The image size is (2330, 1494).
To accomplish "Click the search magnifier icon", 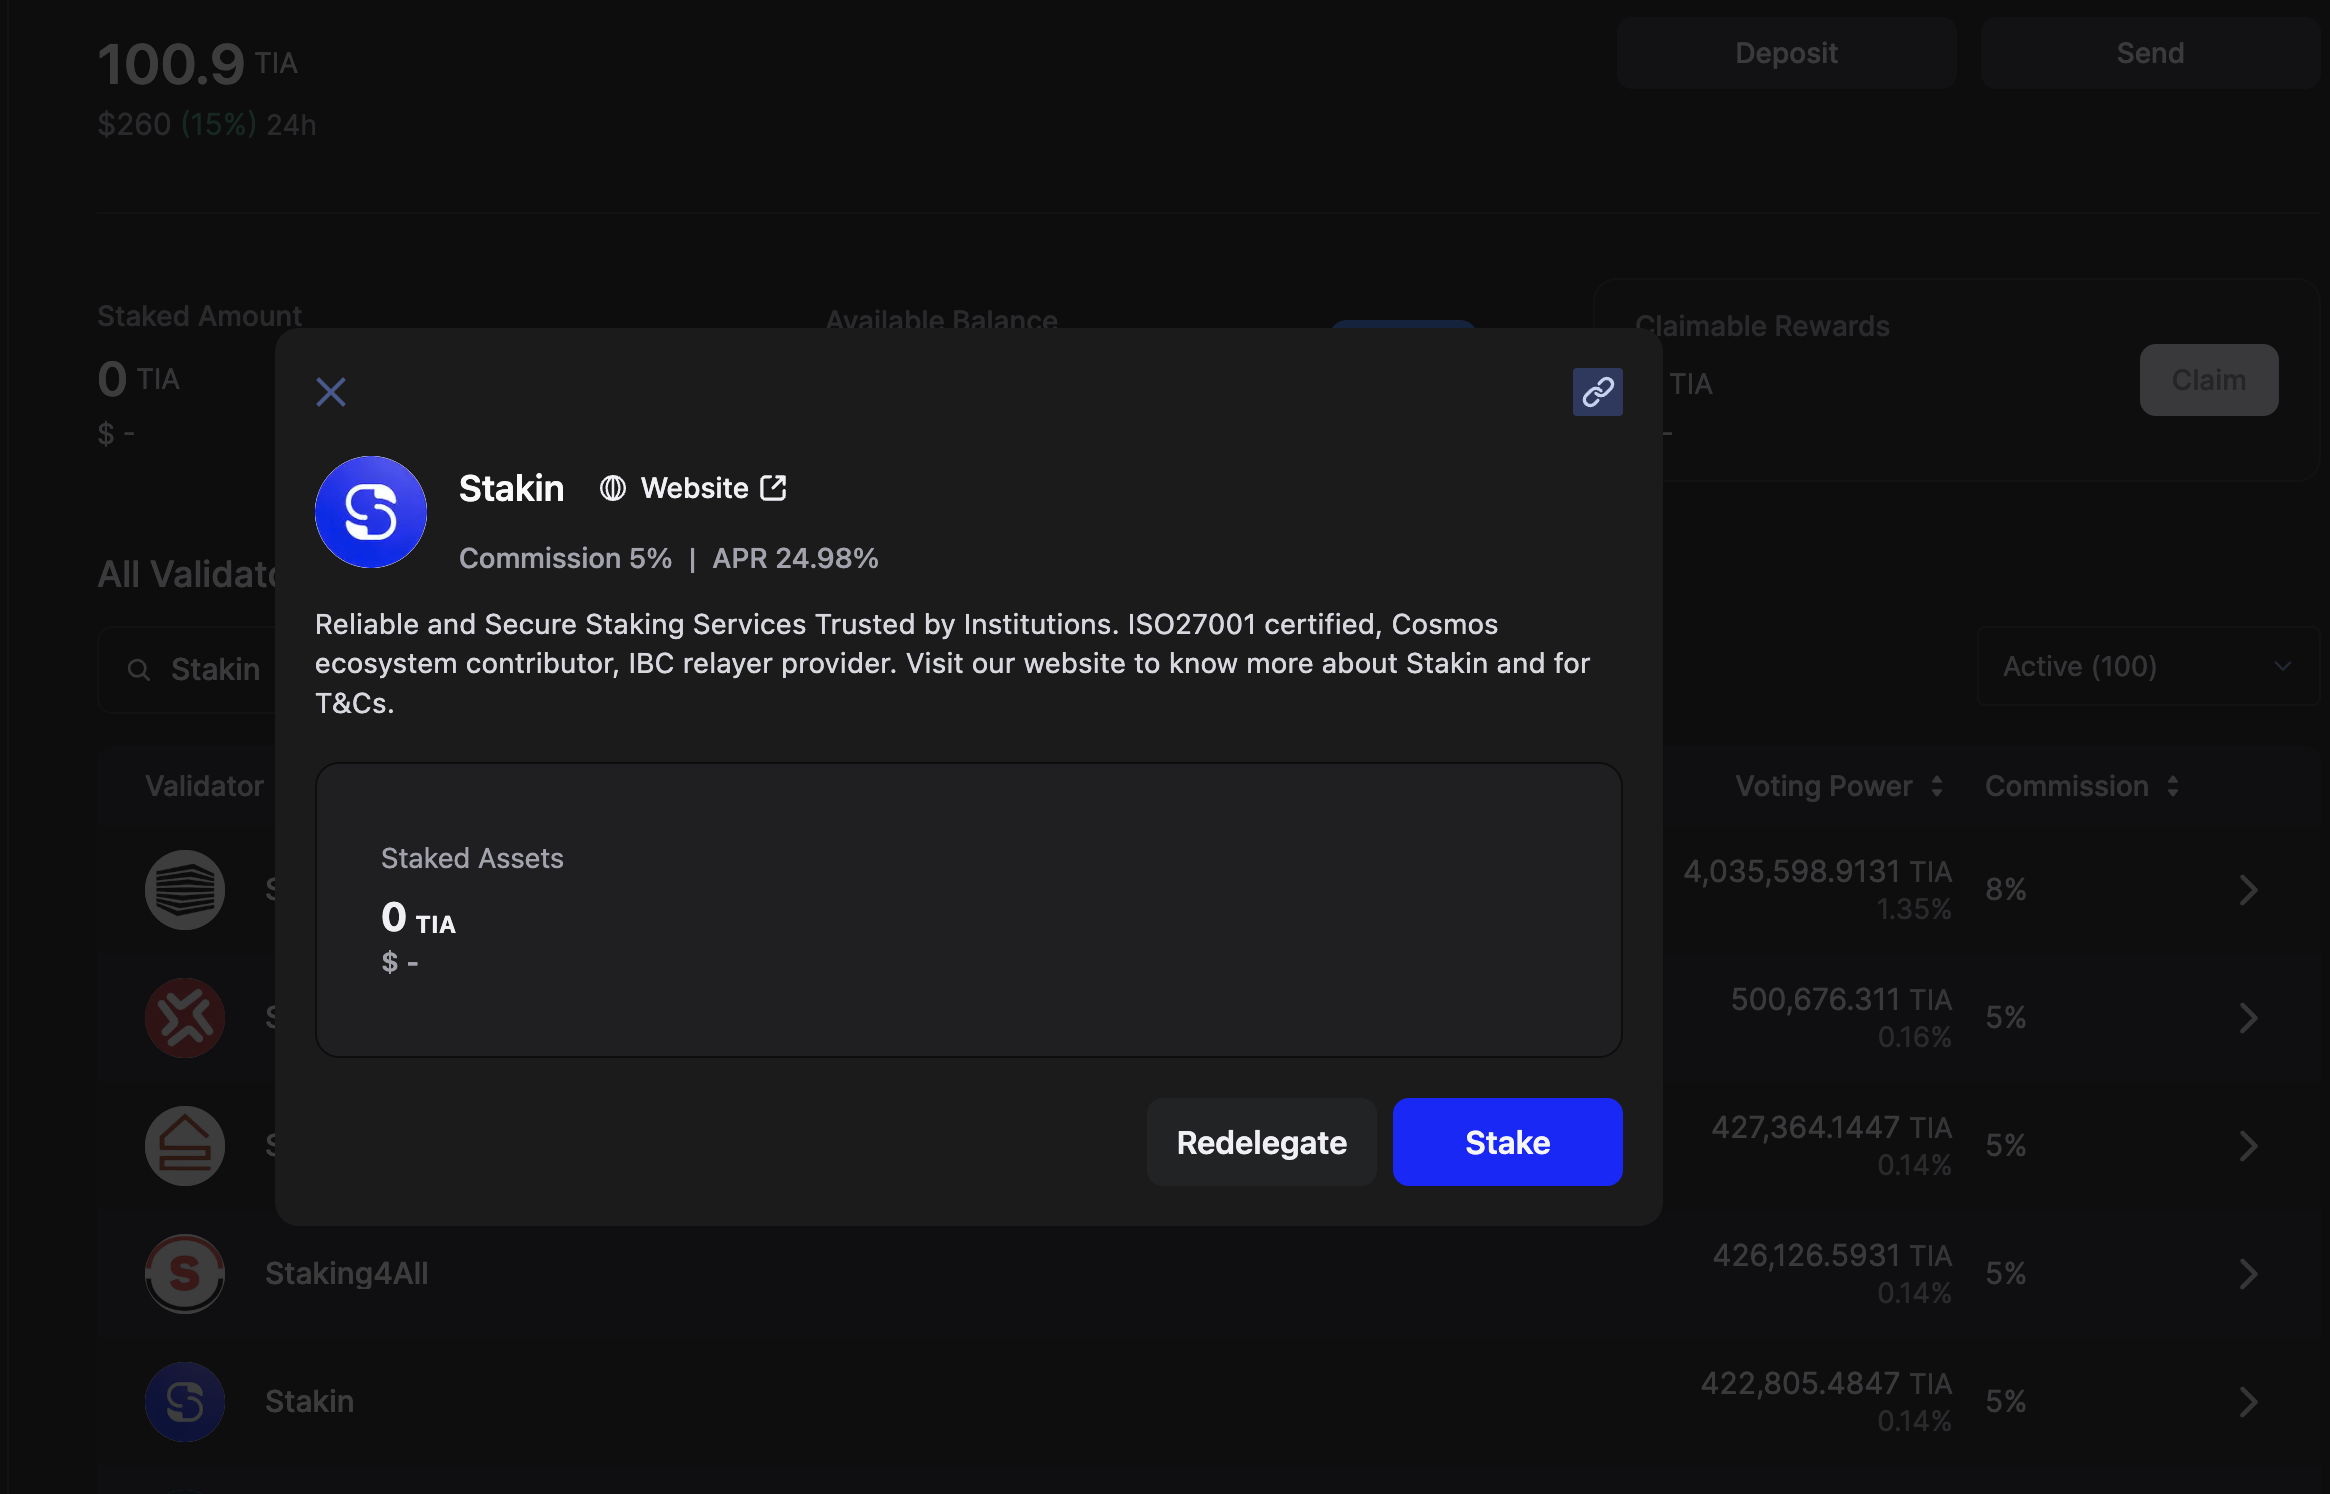I will click(139, 670).
